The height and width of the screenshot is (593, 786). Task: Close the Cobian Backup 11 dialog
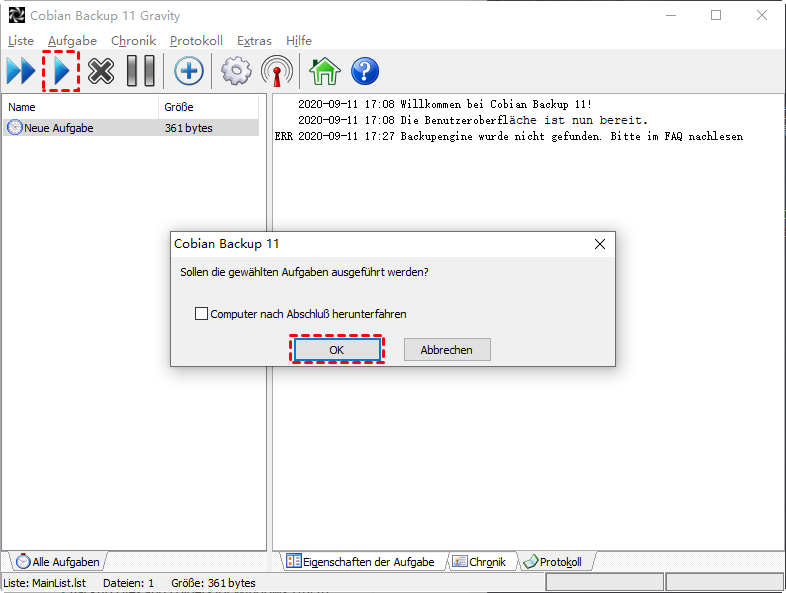coord(600,244)
